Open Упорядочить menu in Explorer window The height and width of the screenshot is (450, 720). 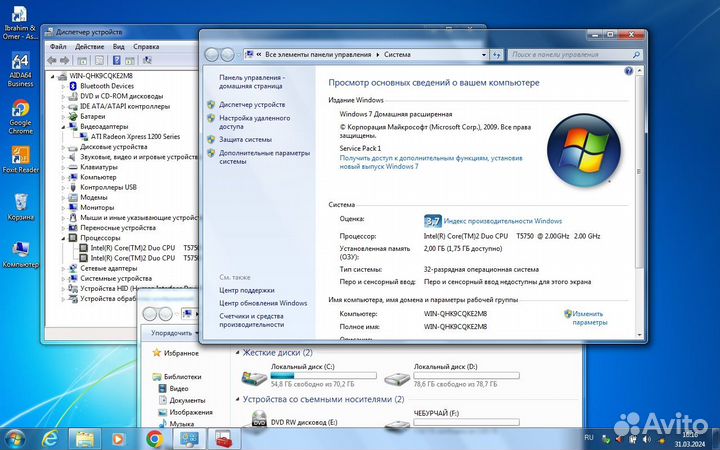coord(174,333)
